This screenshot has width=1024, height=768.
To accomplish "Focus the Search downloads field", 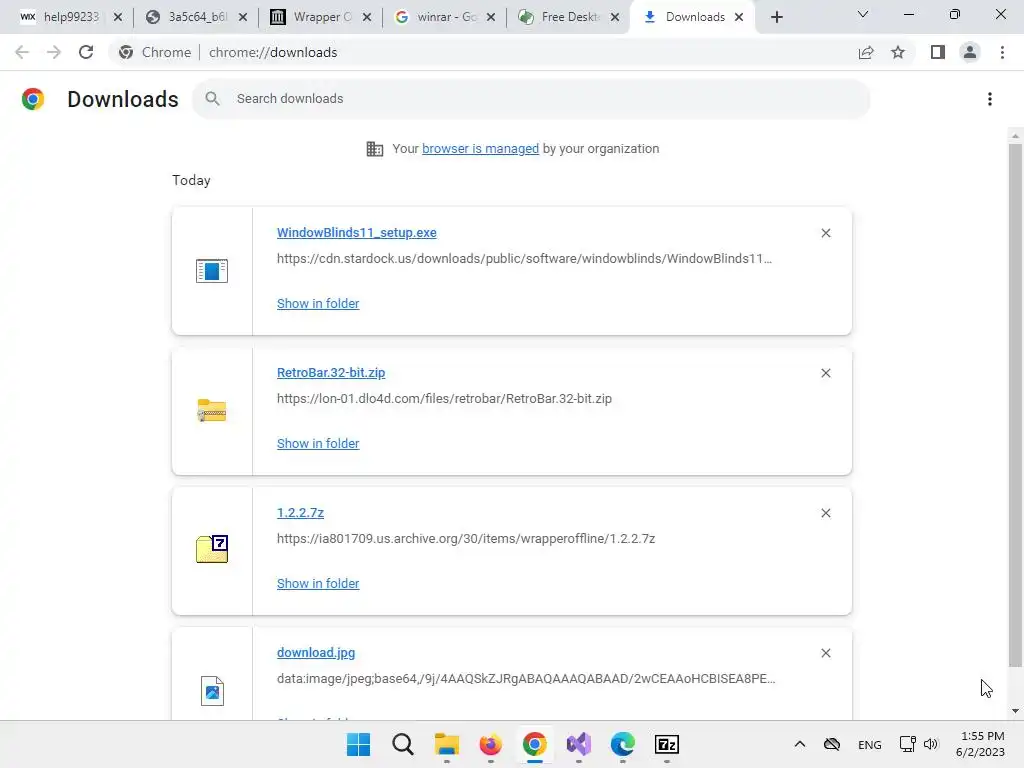I will click(x=530, y=99).
